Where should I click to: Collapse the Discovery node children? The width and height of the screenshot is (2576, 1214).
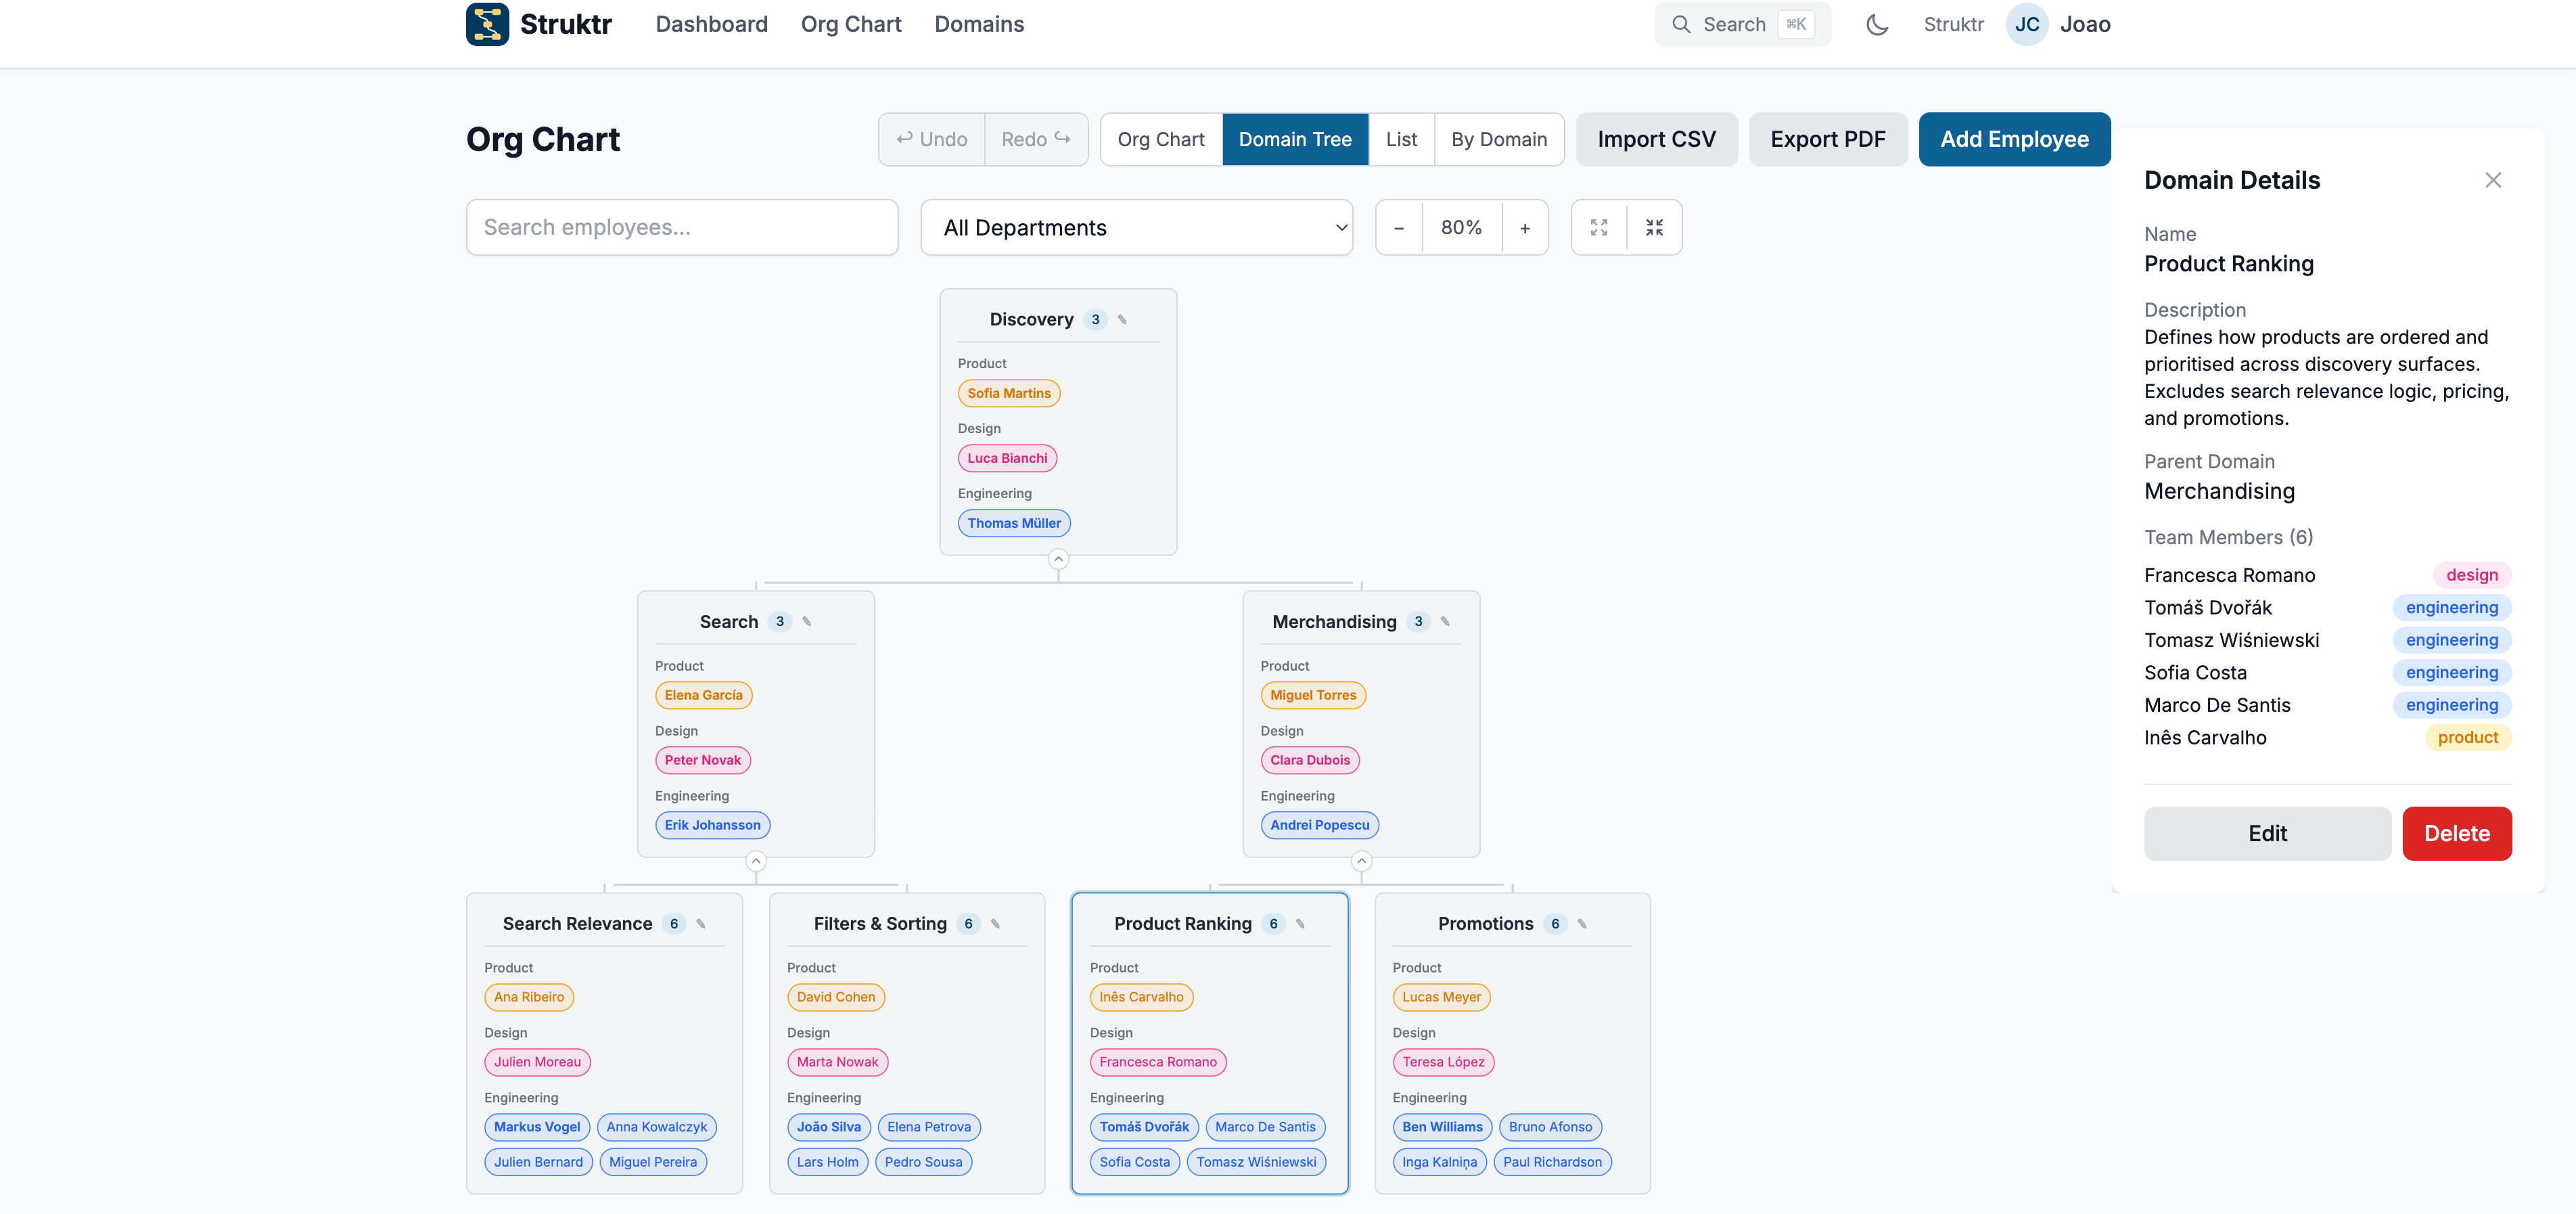[x=1058, y=560]
